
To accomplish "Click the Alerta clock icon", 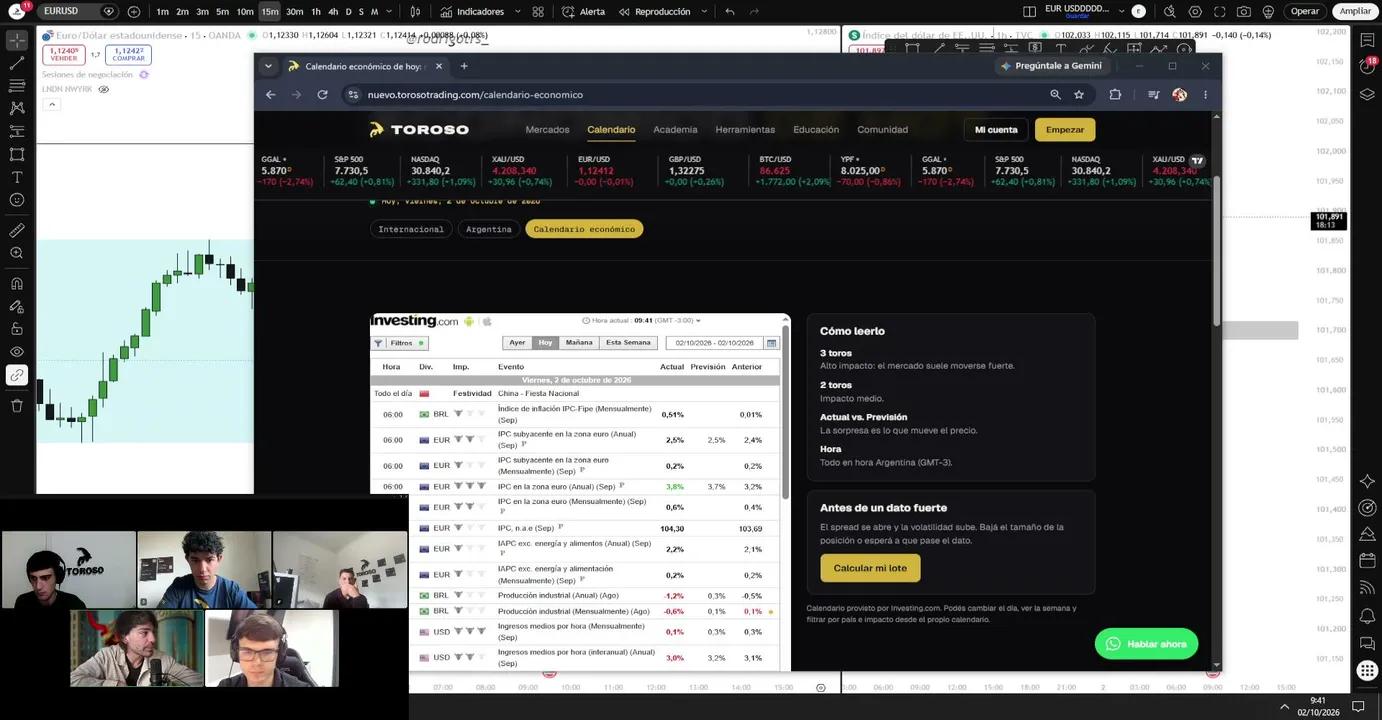I will 568,11.
